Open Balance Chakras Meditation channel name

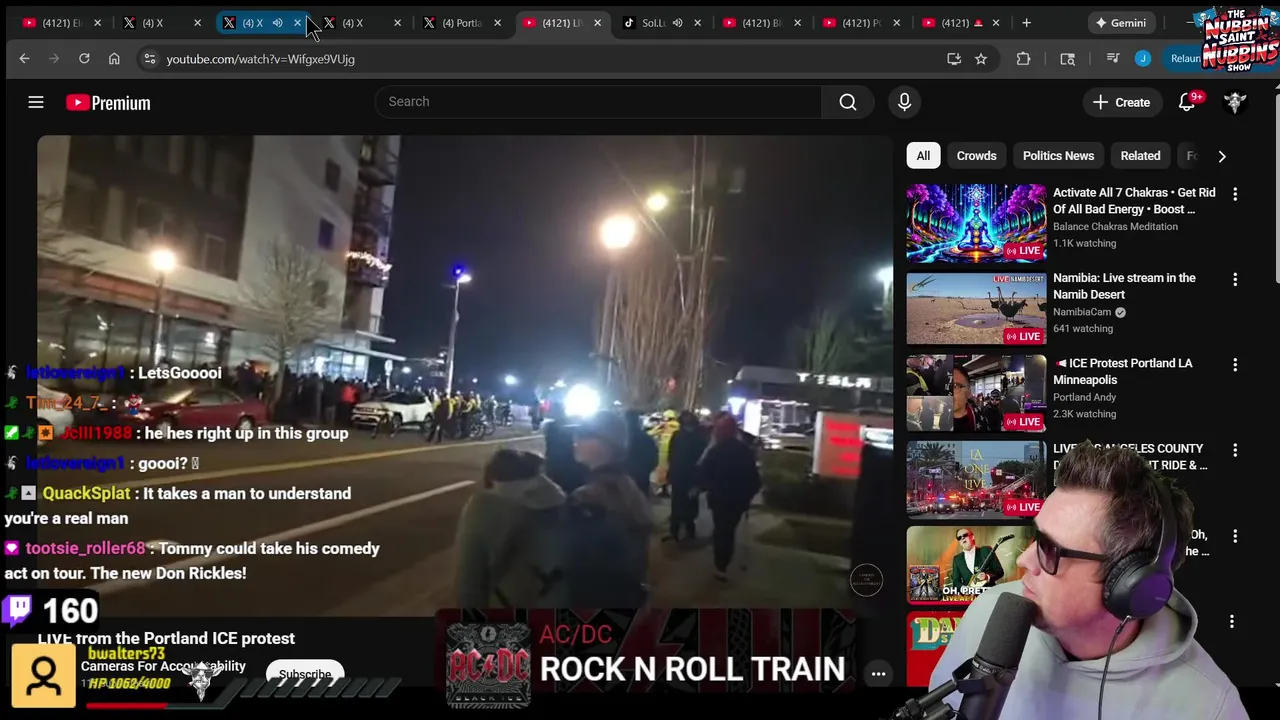(x=1115, y=226)
